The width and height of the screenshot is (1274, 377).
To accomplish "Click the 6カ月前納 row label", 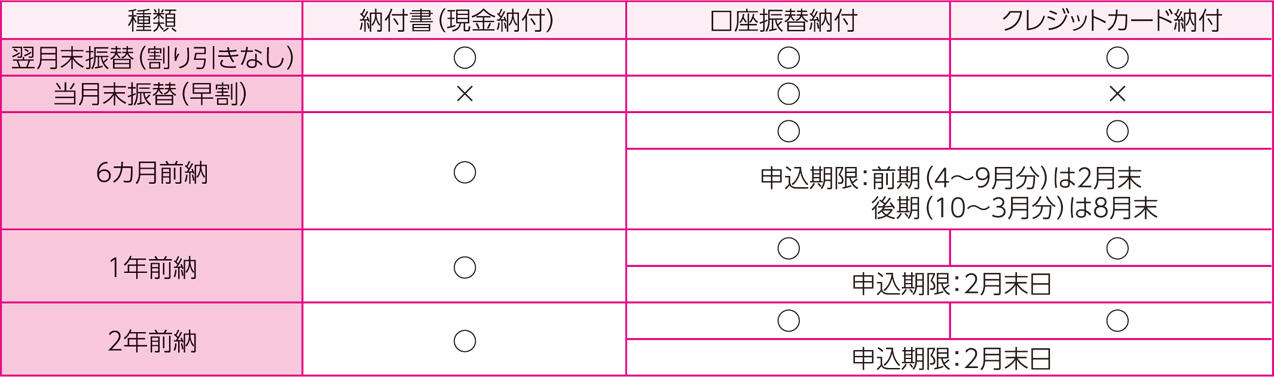I will [x=151, y=171].
